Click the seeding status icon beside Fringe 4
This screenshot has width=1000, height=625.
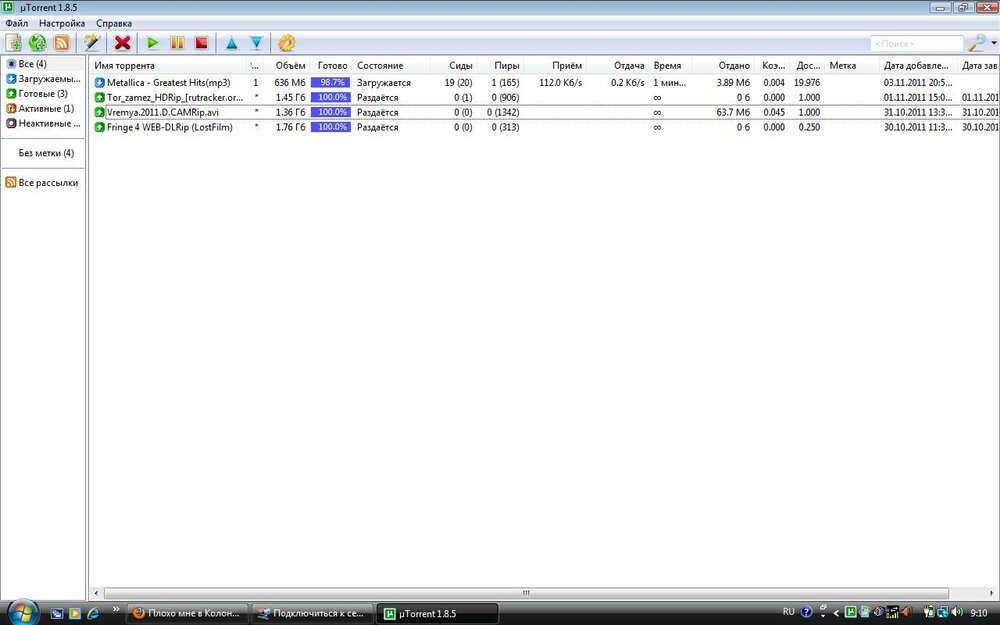pos(99,127)
